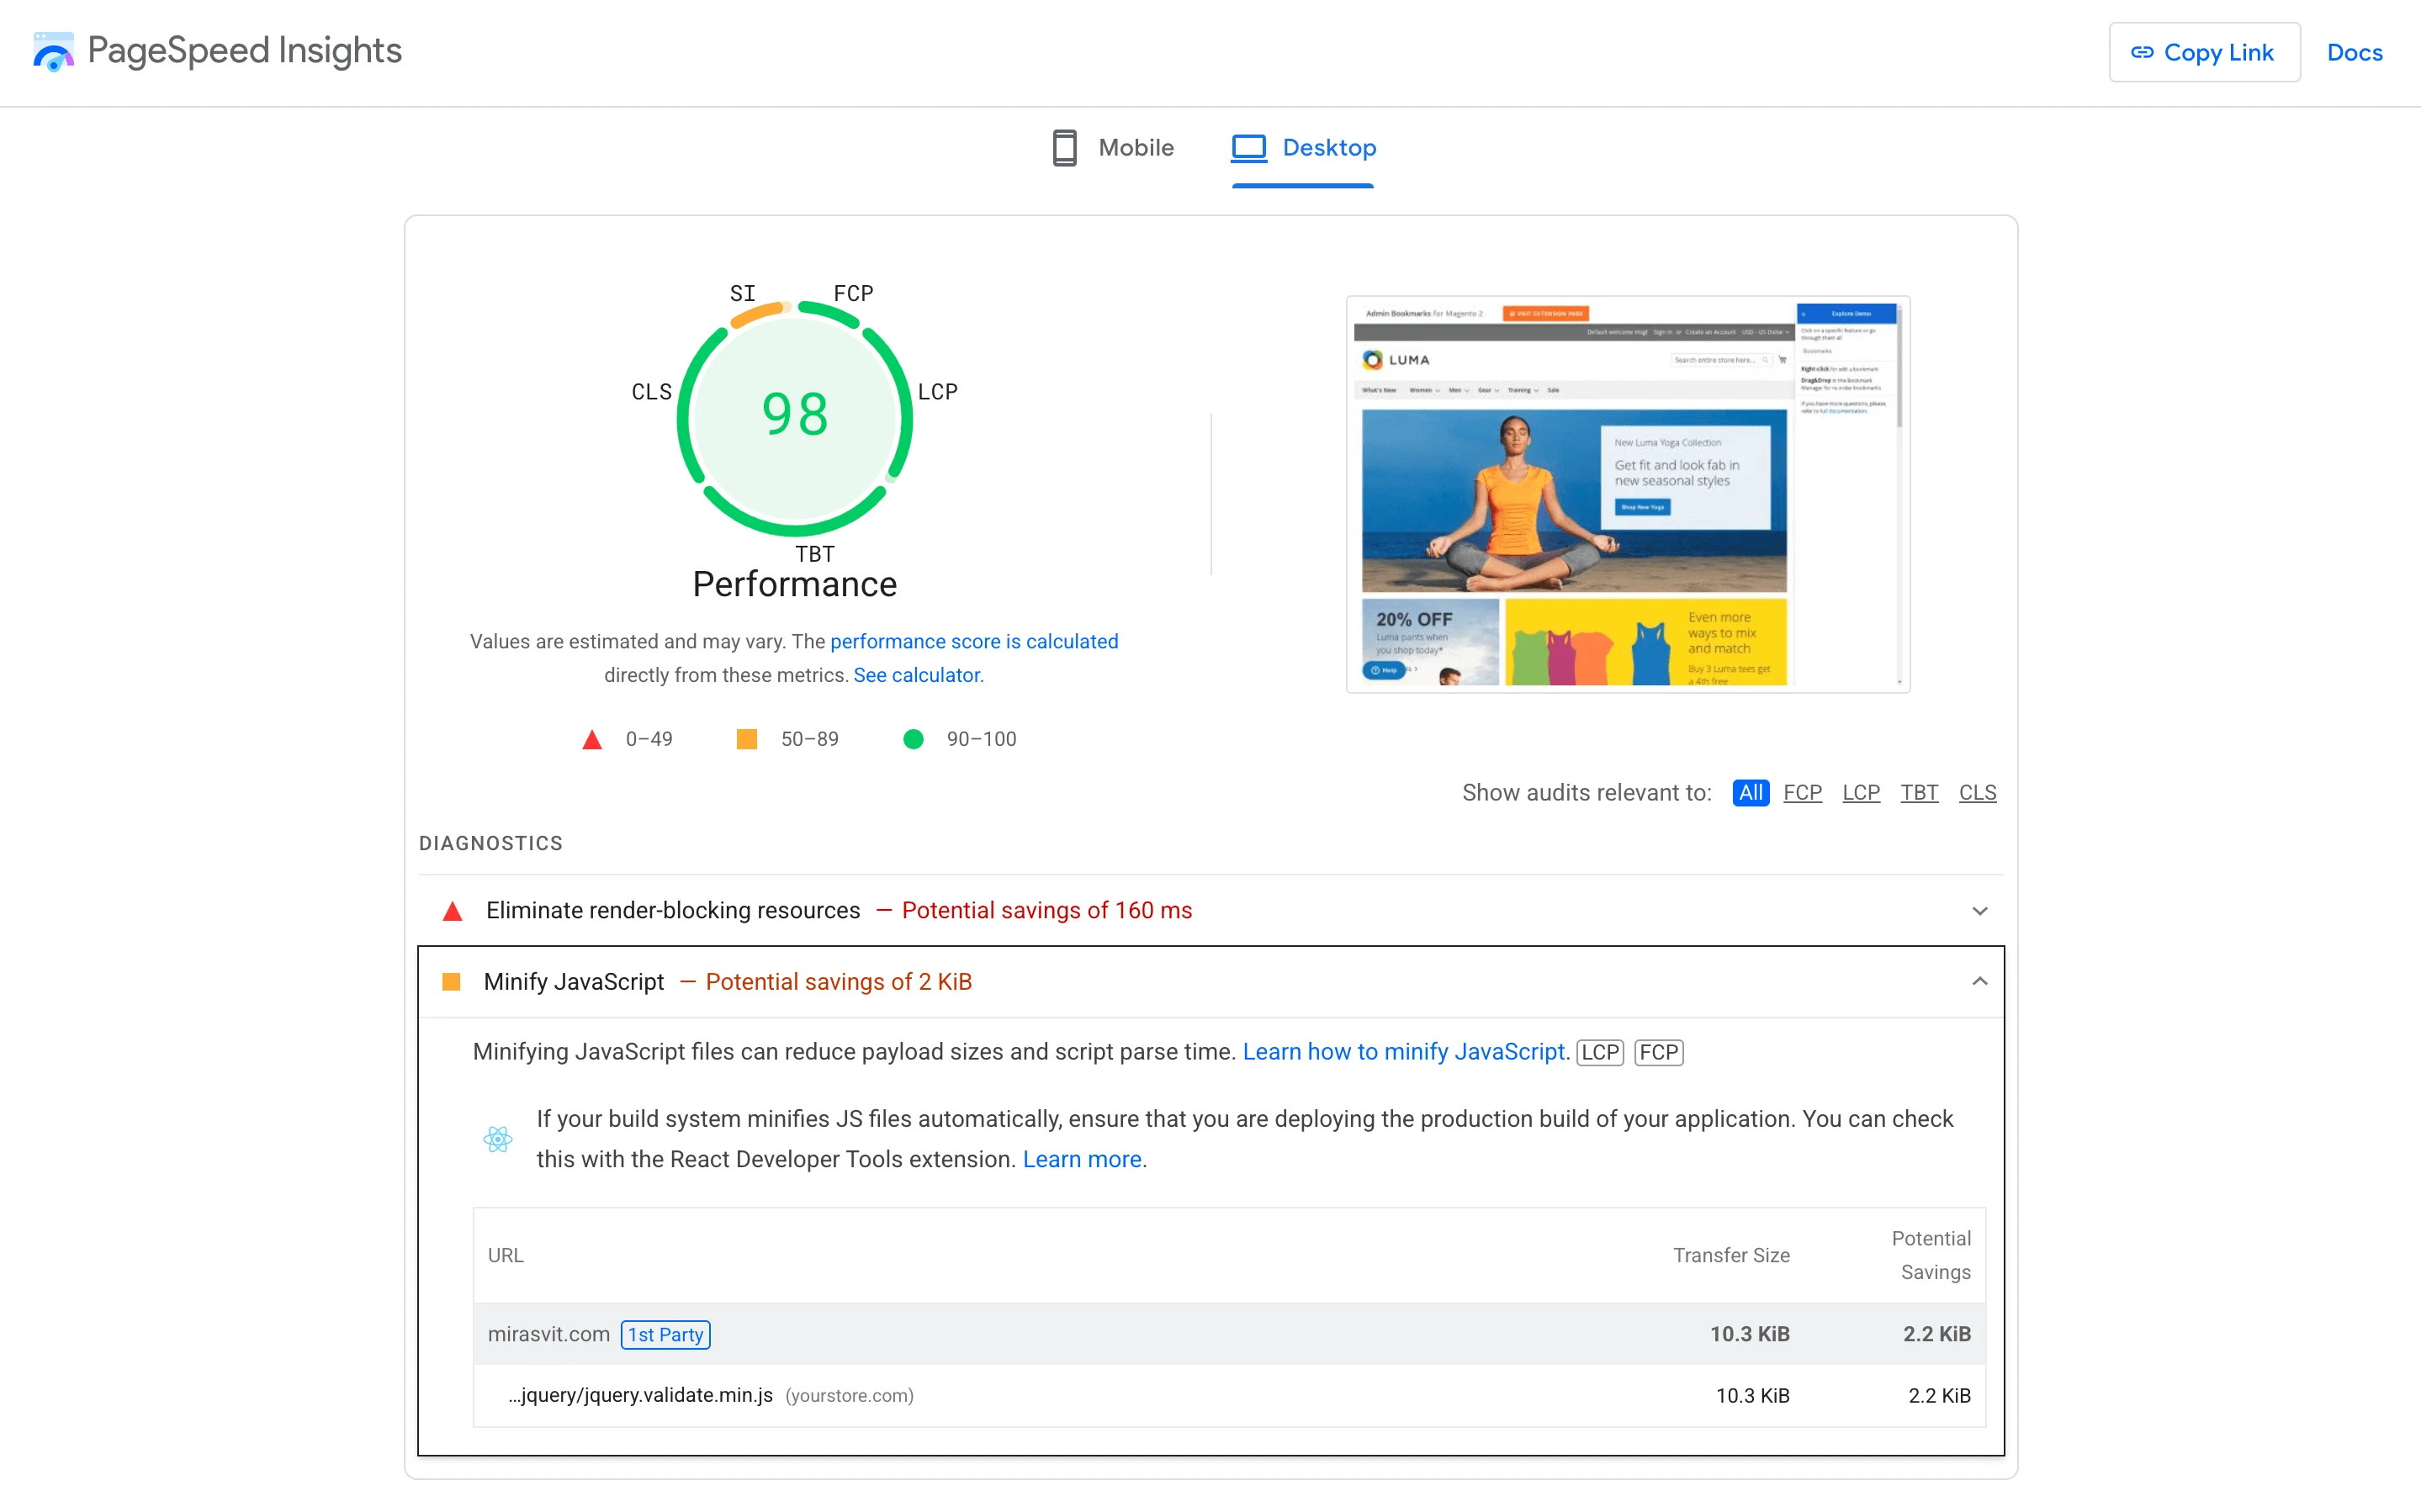The width and height of the screenshot is (2421, 1512).
Task: Select the desktop monitor icon
Action: coord(1248,147)
